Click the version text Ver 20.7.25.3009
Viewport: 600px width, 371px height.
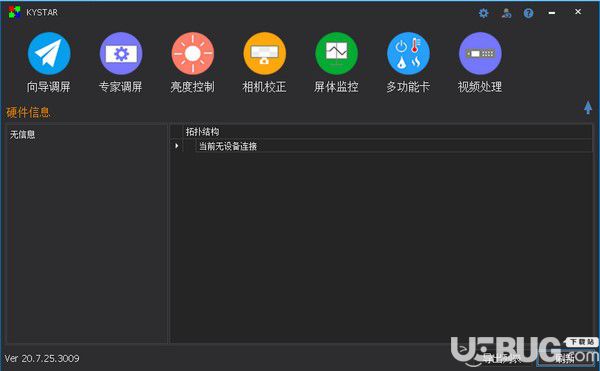42,358
